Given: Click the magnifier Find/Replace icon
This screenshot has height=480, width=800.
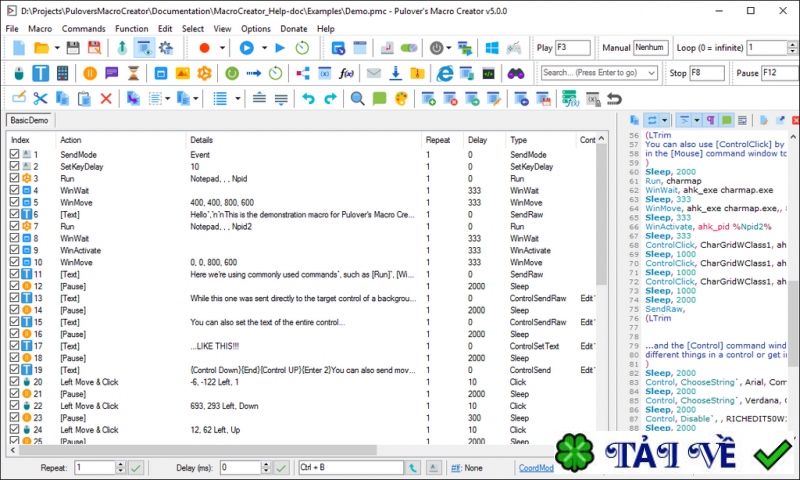Looking at the screenshot, I should coord(358,98).
